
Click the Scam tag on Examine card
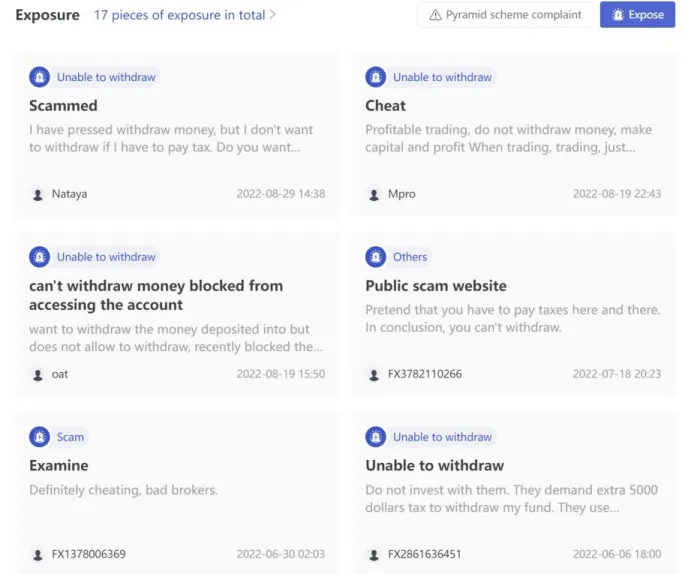pyautogui.click(x=70, y=437)
